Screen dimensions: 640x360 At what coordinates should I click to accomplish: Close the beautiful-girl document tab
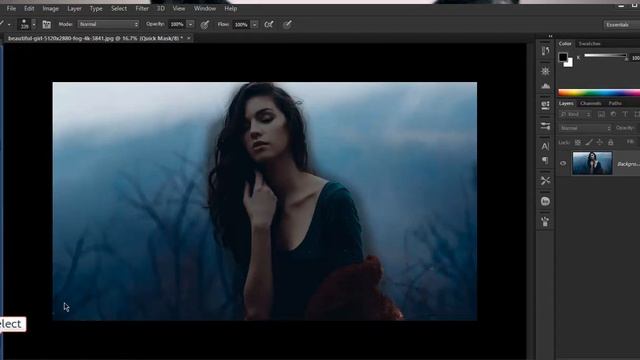point(189,38)
